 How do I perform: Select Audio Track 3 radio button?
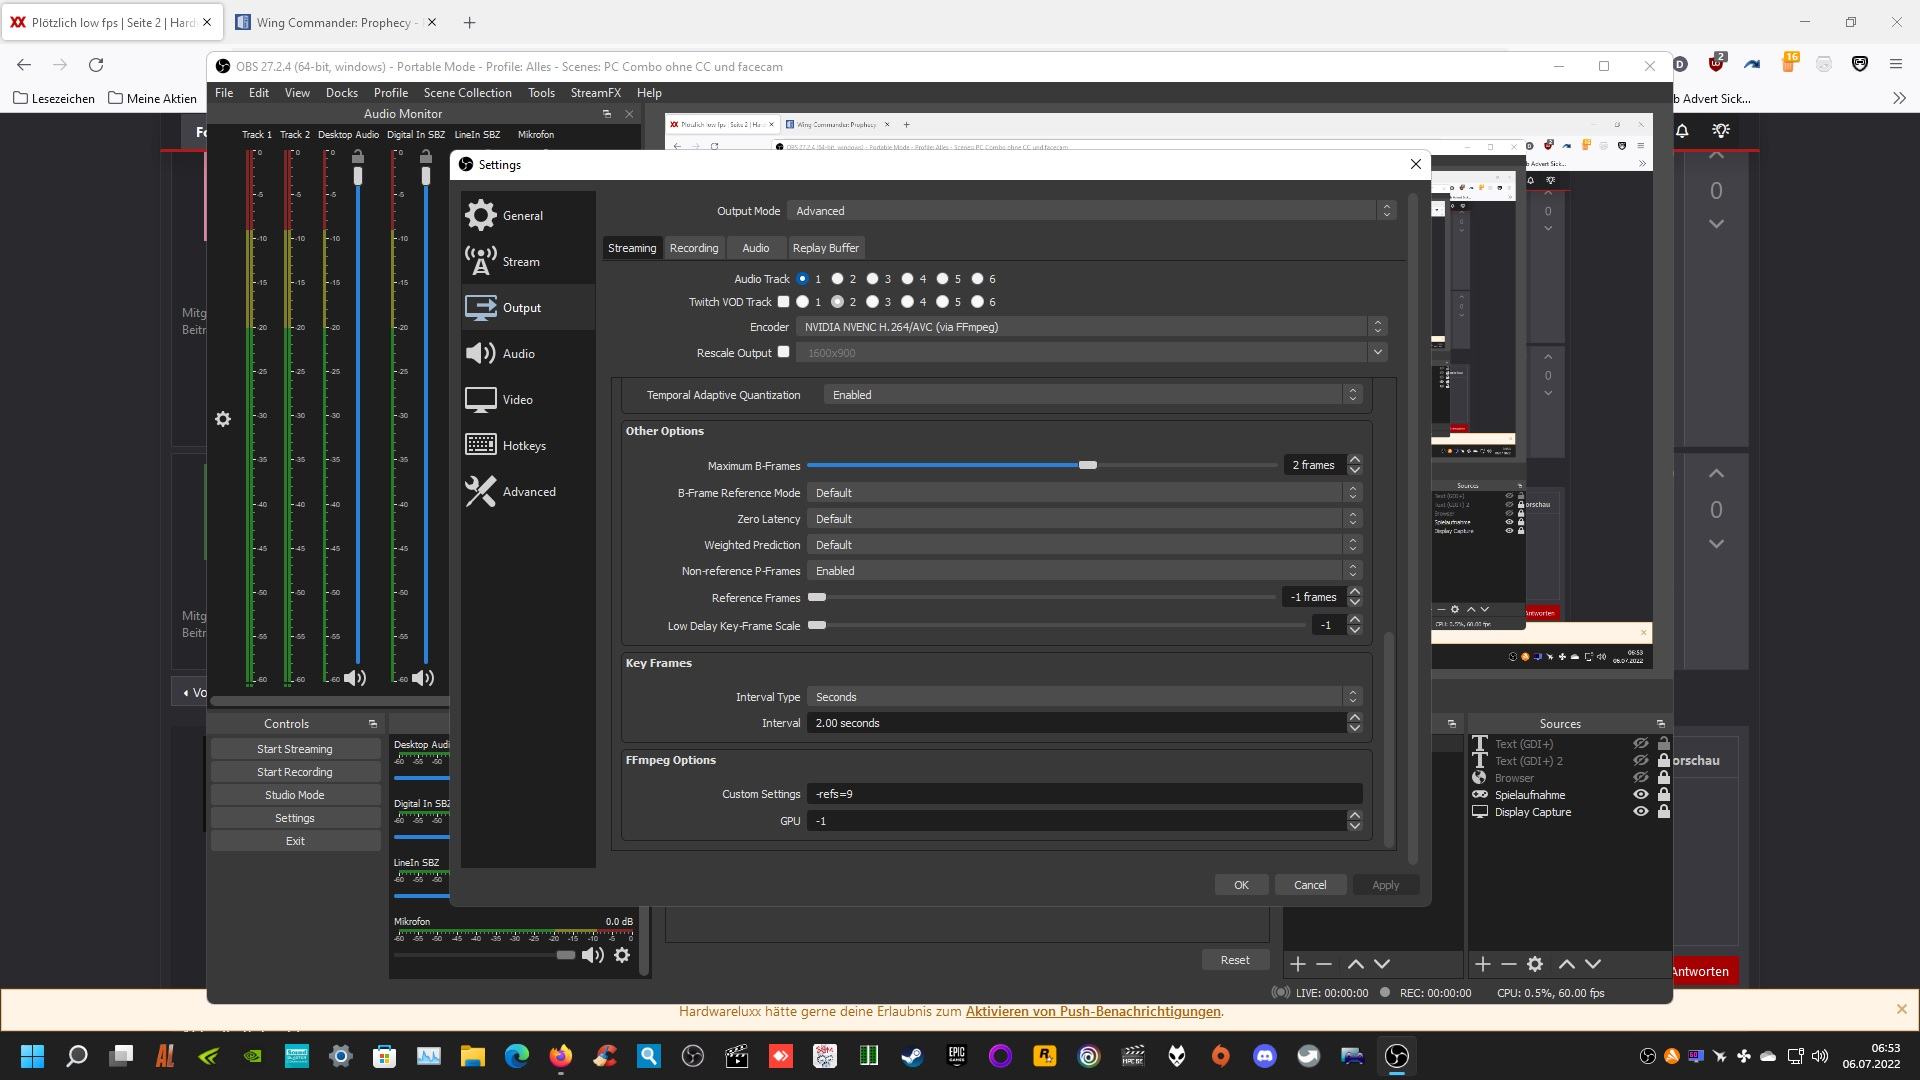click(873, 279)
